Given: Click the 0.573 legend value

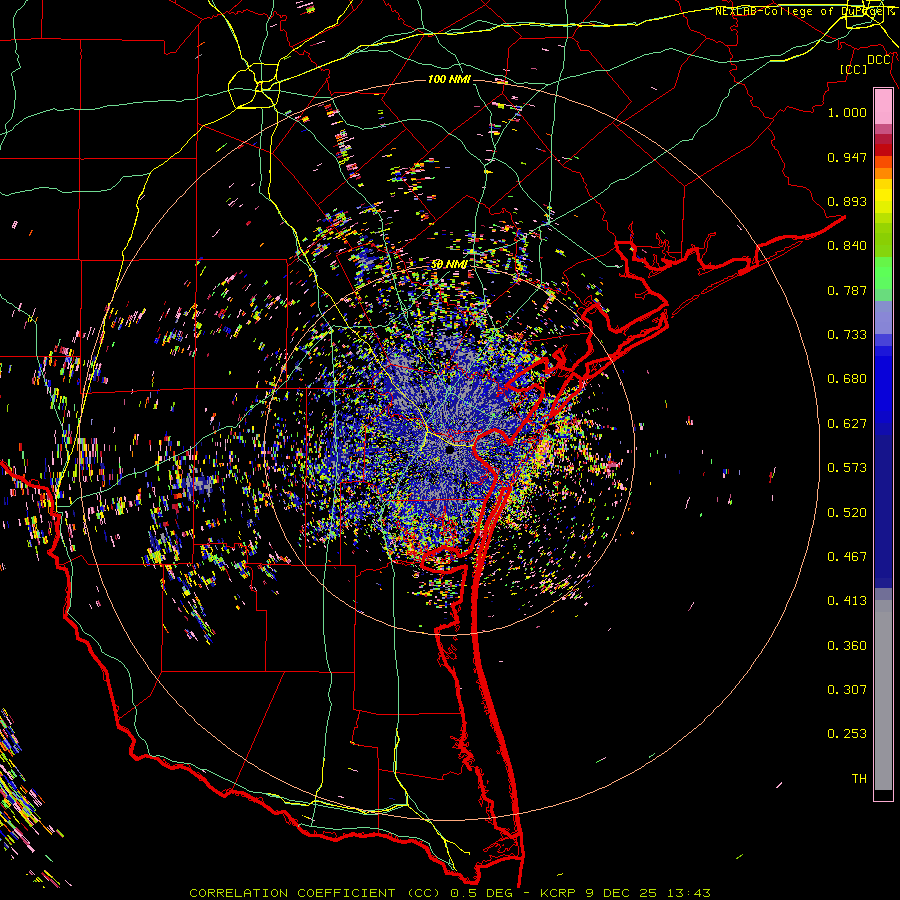Looking at the screenshot, I should (x=847, y=468).
